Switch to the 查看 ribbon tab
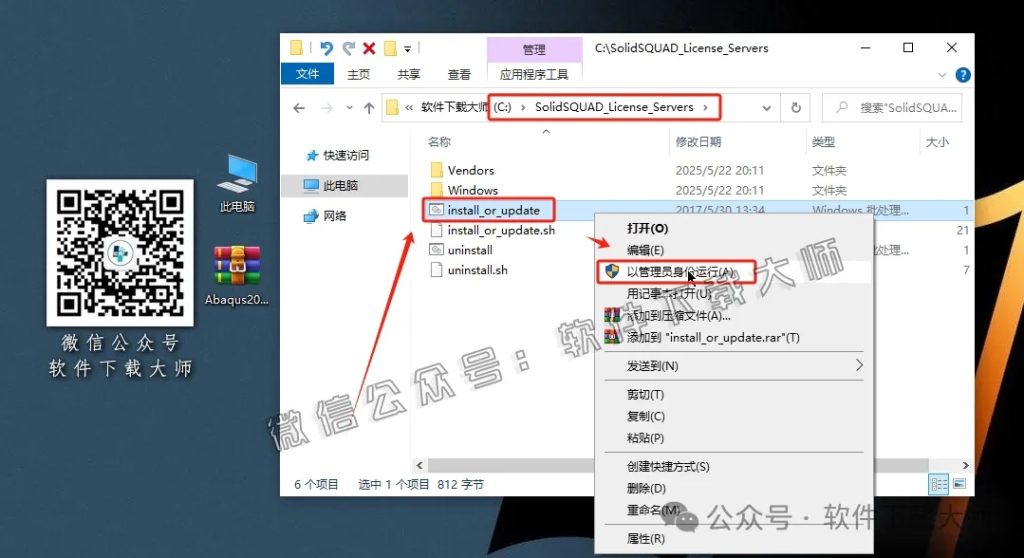Viewport: 1024px width, 558px height. tap(458, 74)
